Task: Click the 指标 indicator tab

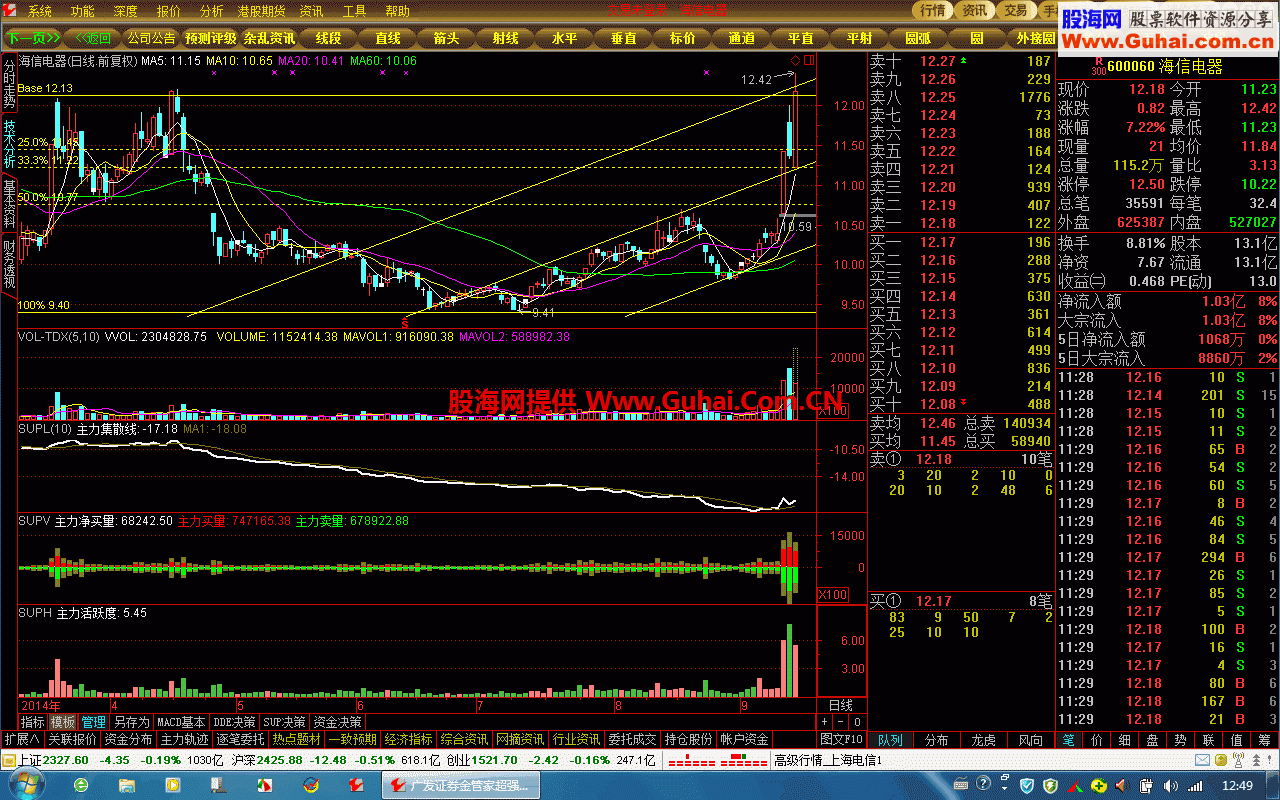Action: [33, 721]
